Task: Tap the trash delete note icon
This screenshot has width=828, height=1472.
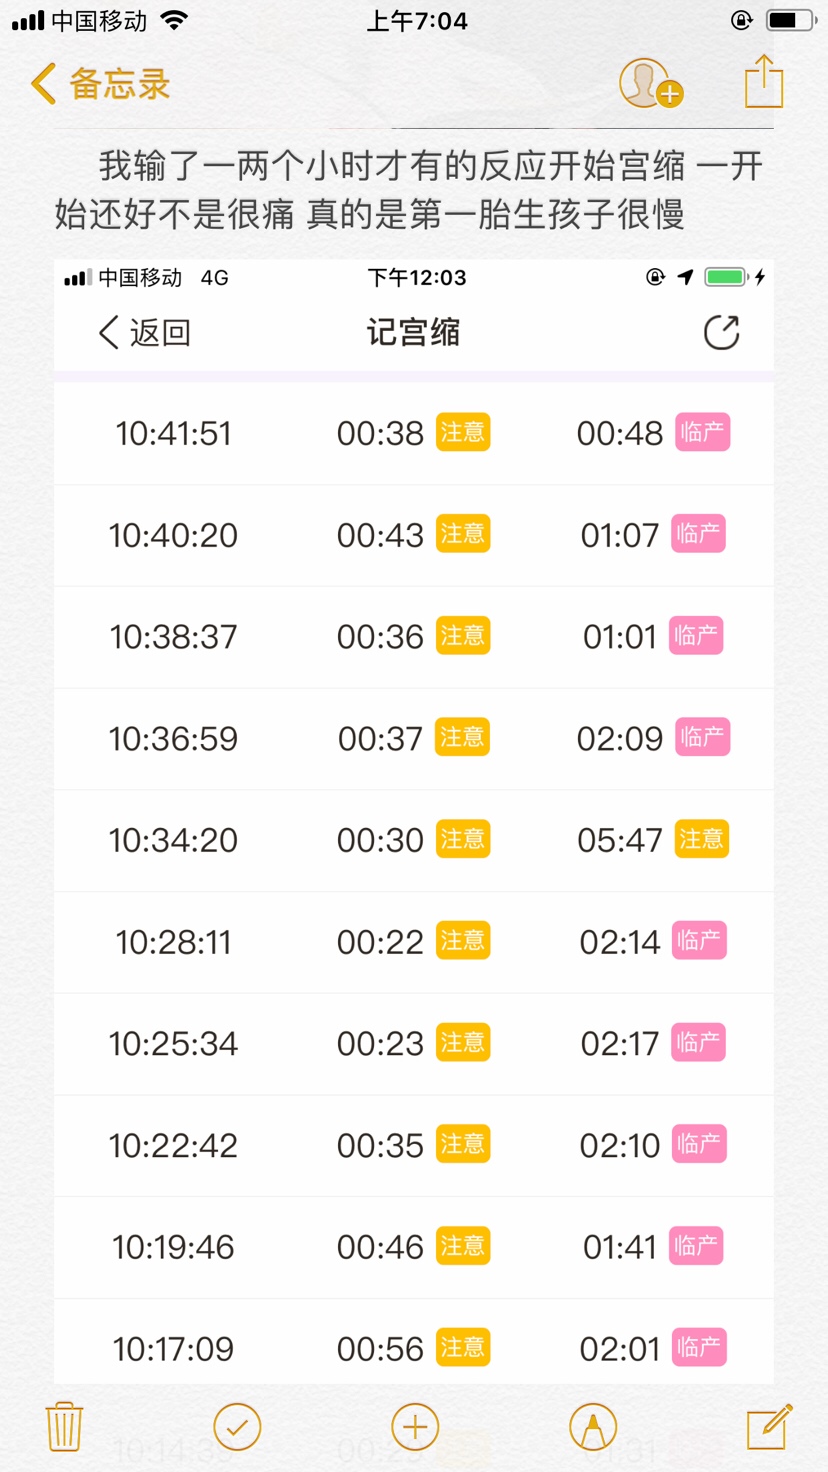Action: click(65, 1426)
